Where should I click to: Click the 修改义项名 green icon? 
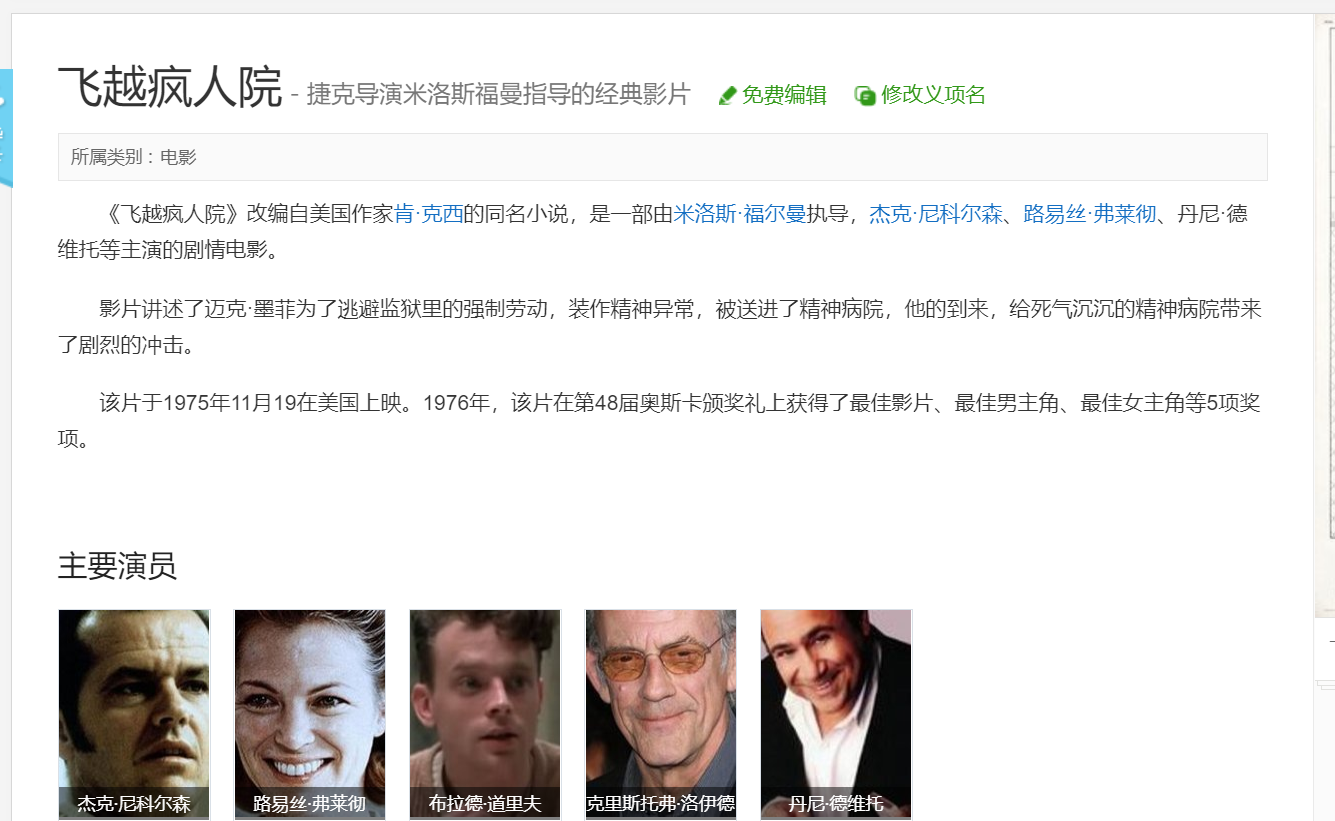tap(865, 95)
